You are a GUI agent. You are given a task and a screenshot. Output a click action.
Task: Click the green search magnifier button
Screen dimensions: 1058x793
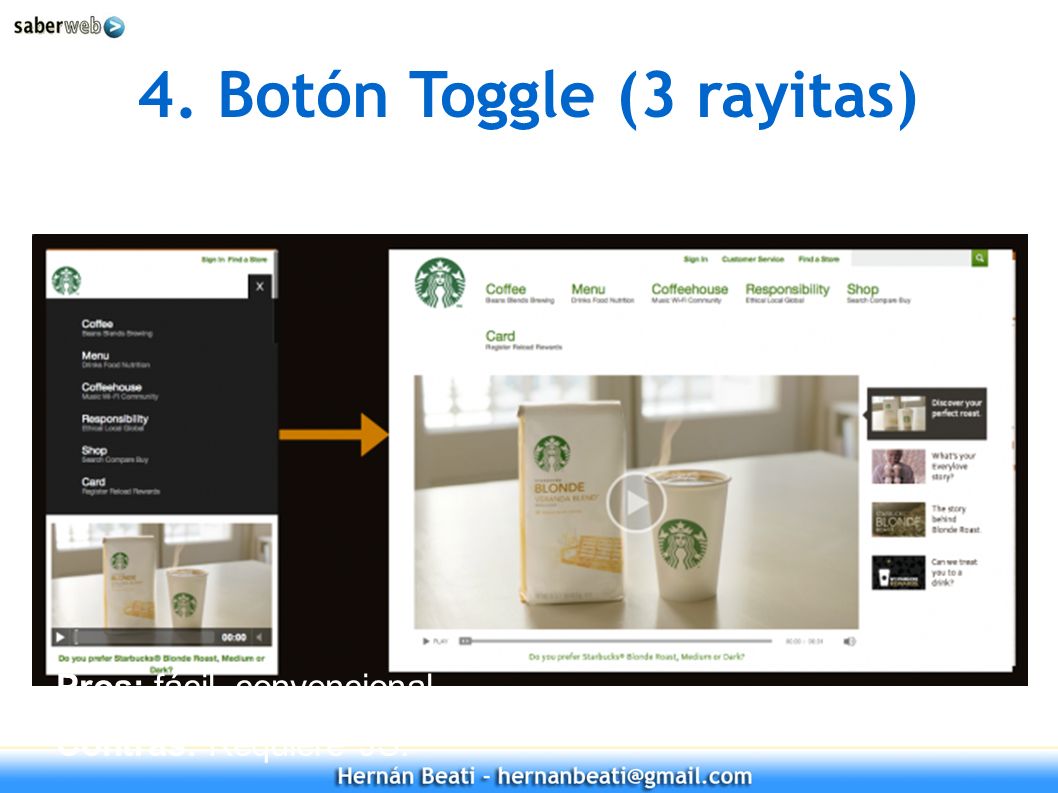980,258
